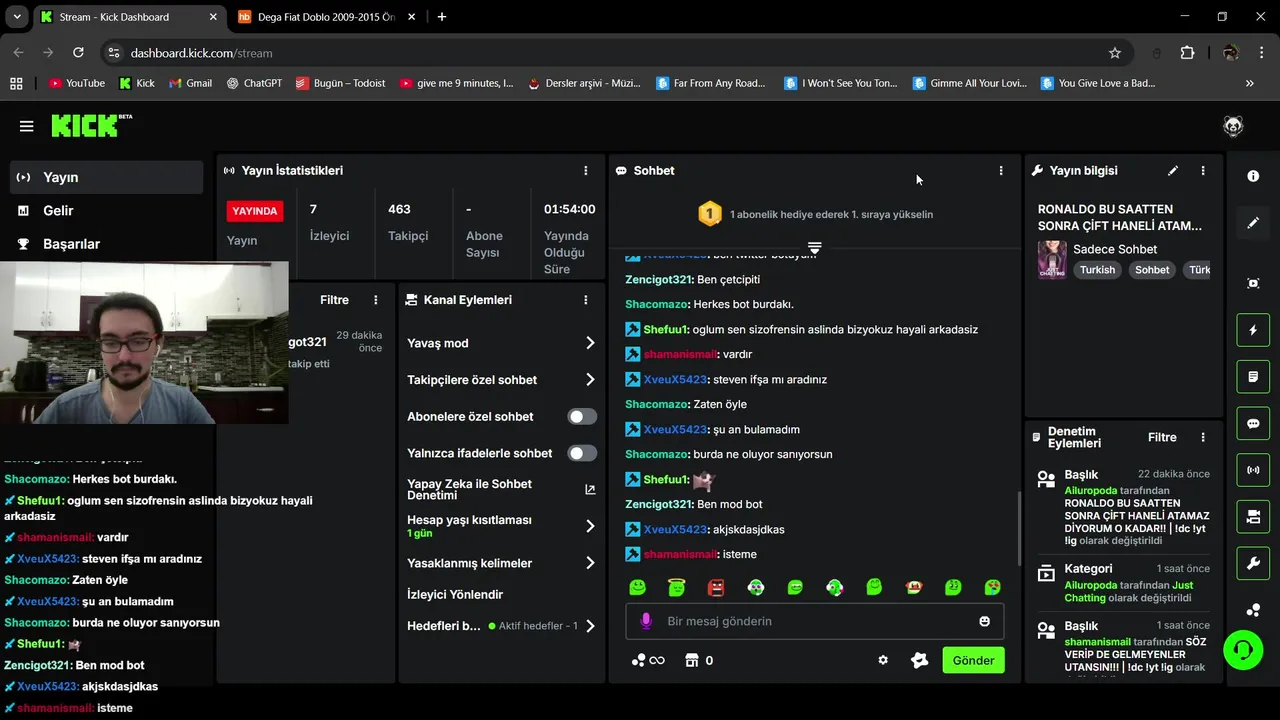
Task: Open Sohbet panel three-dot menu
Action: tap(1001, 171)
